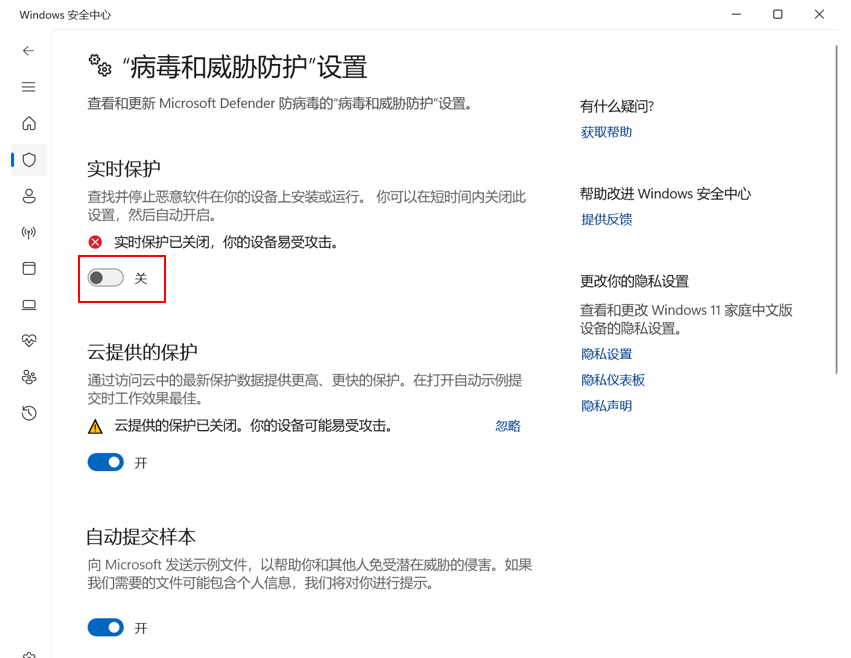Image resolution: width=851 pixels, height=658 pixels.
Task: Click the 自动提交样本 section heading
Action: [141, 537]
